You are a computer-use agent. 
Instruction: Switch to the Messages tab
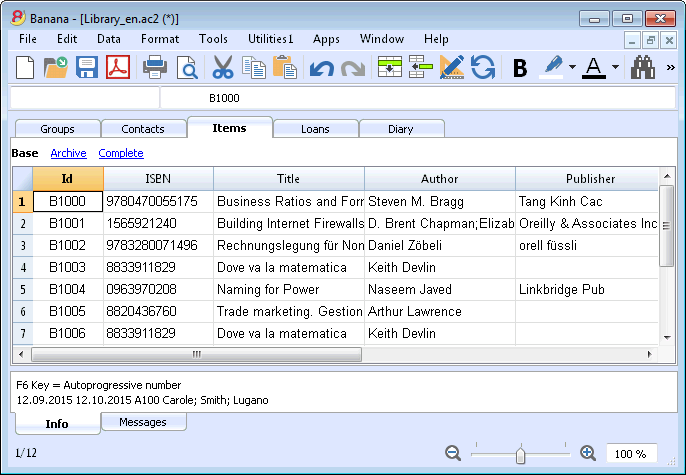(143, 422)
